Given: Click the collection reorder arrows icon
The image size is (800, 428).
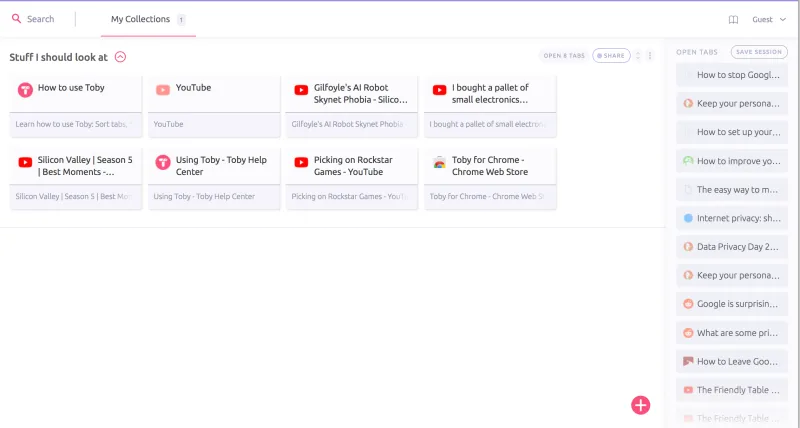Looking at the screenshot, I should 638,56.
